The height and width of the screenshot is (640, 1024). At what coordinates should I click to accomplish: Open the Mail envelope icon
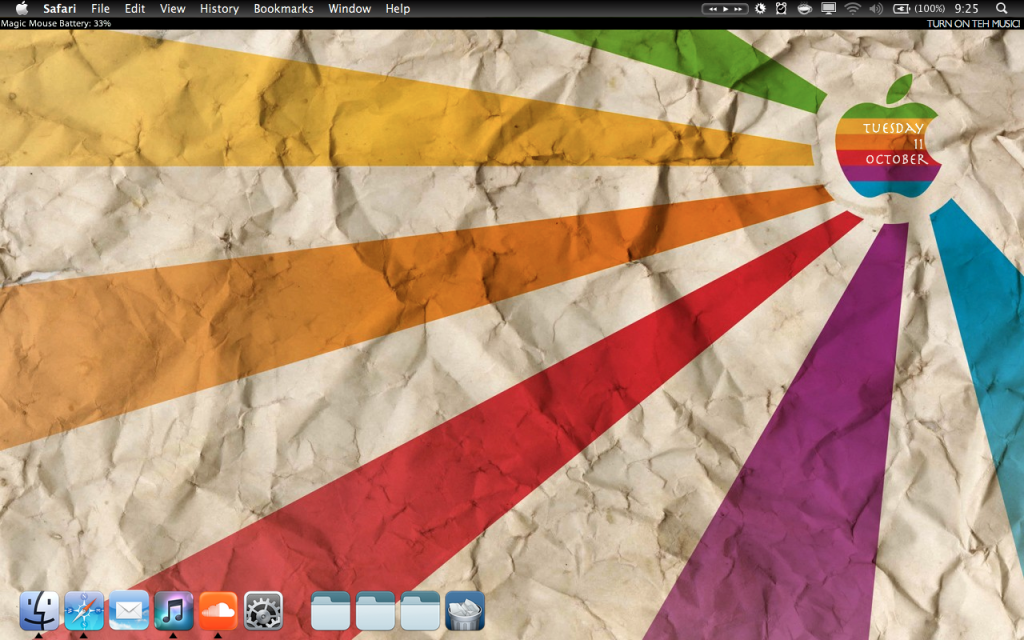(129, 611)
